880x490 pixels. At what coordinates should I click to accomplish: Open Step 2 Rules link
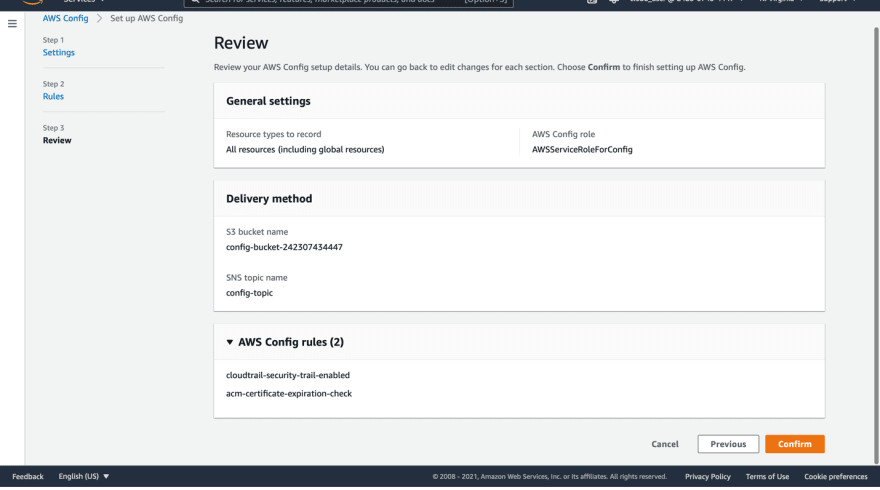click(53, 96)
